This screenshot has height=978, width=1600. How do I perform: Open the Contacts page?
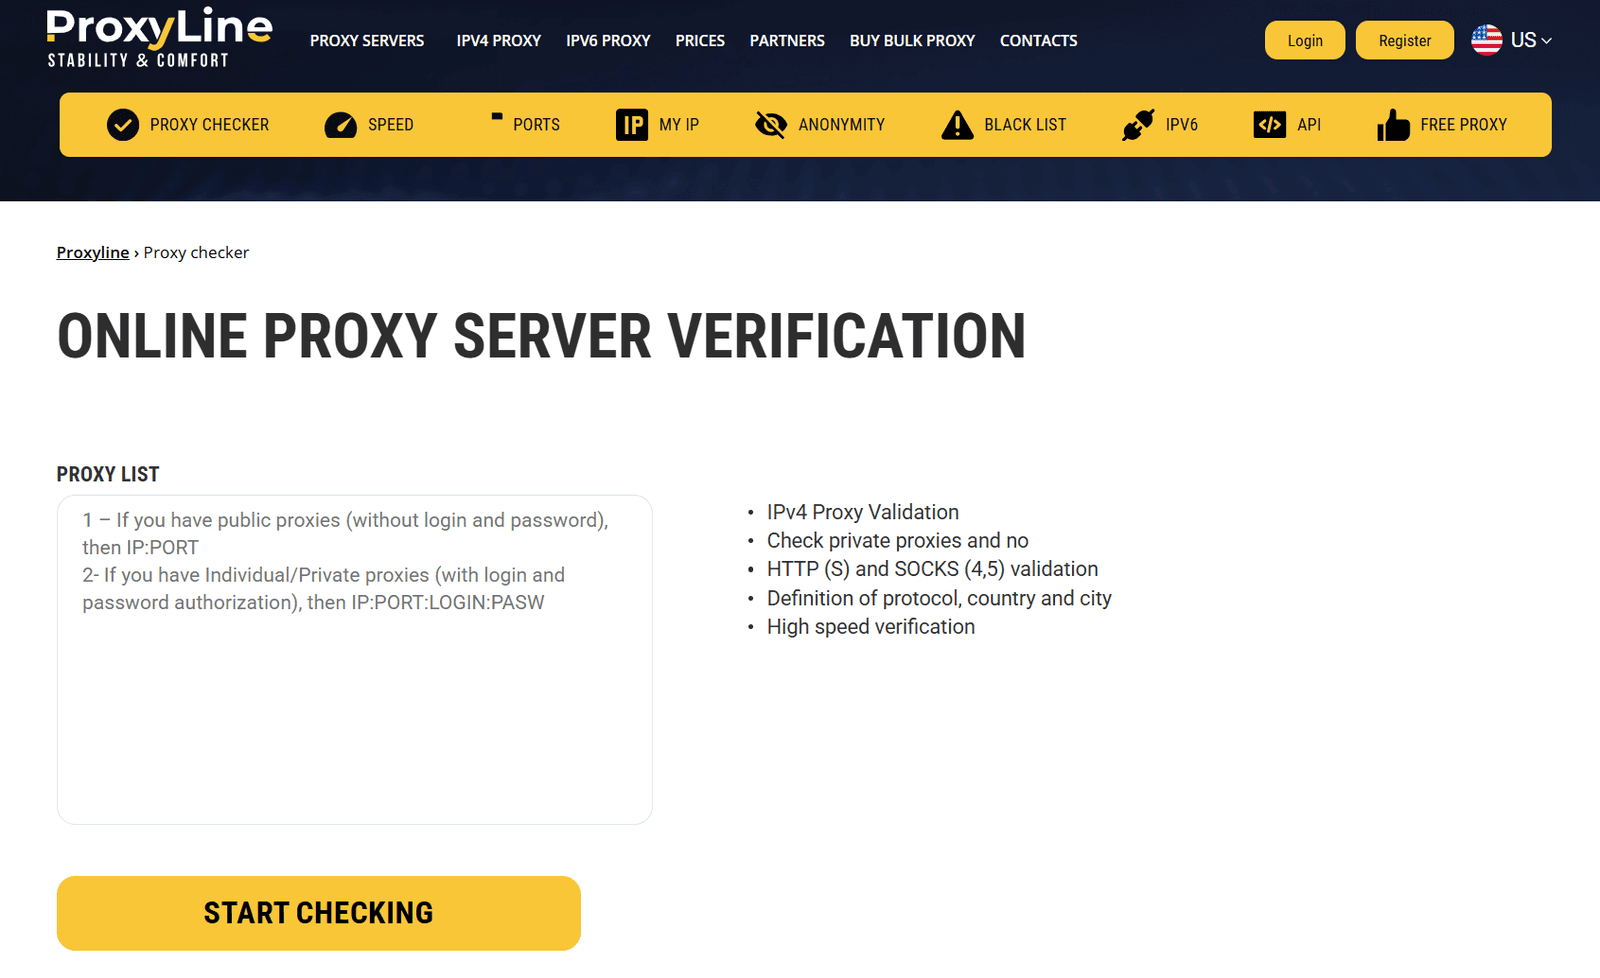pyautogui.click(x=1039, y=41)
